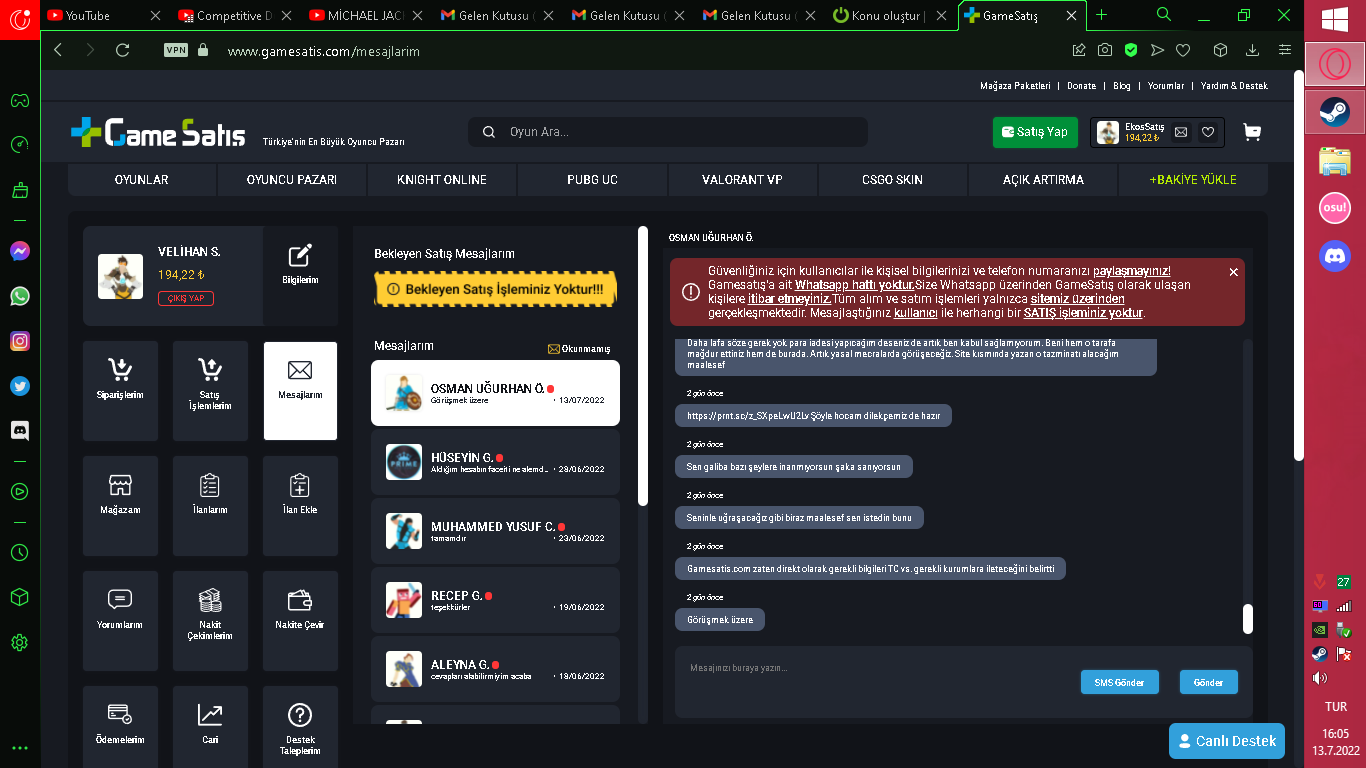Click the camera snapshot icon in toolbar
The image size is (1366, 768).
[1105, 50]
